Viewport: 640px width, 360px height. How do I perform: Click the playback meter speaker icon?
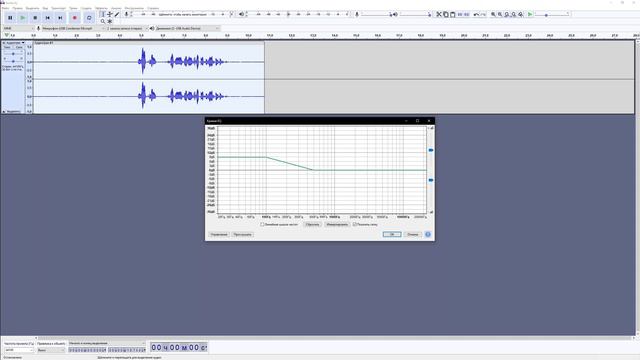[x=241, y=14]
